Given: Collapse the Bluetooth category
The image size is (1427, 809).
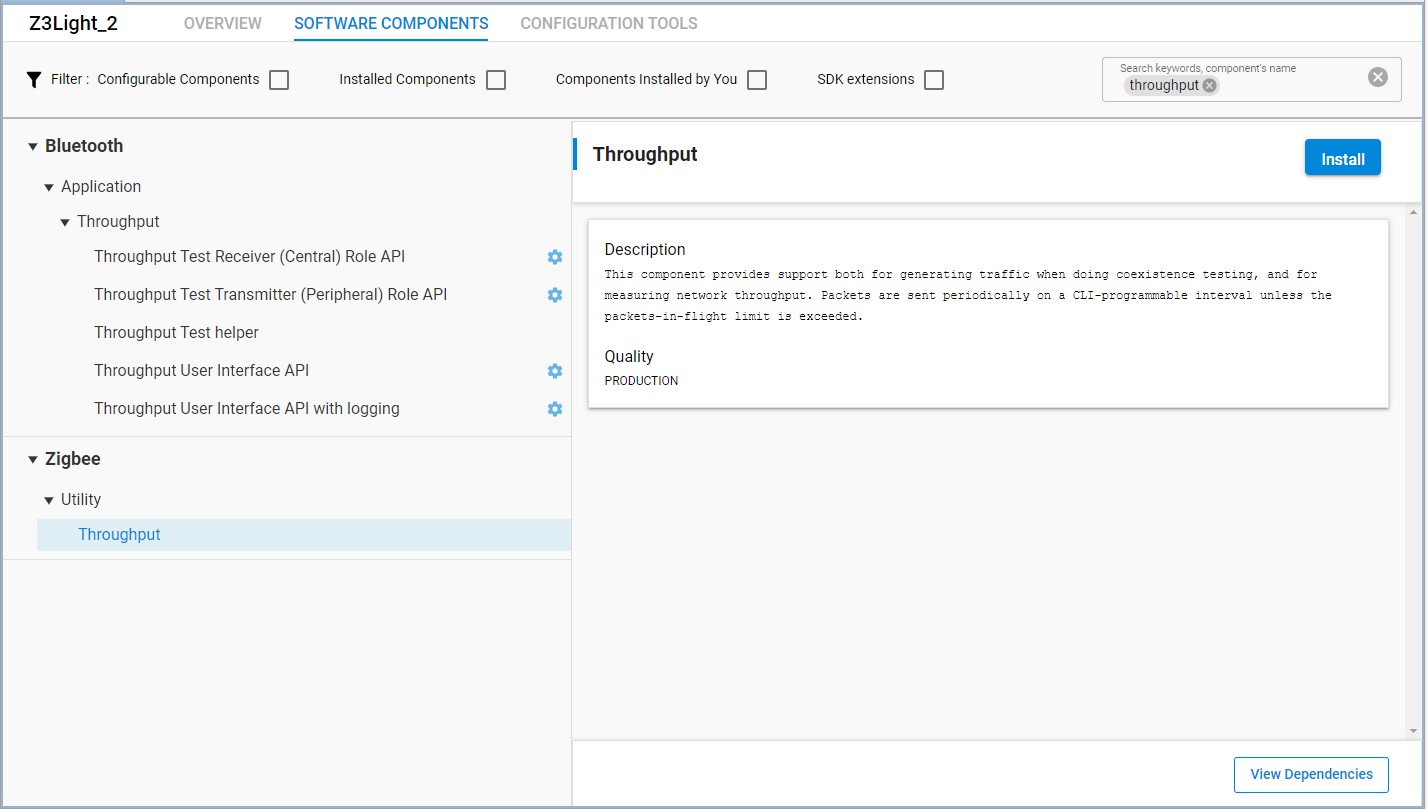Looking at the screenshot, I should pos(32,147).
